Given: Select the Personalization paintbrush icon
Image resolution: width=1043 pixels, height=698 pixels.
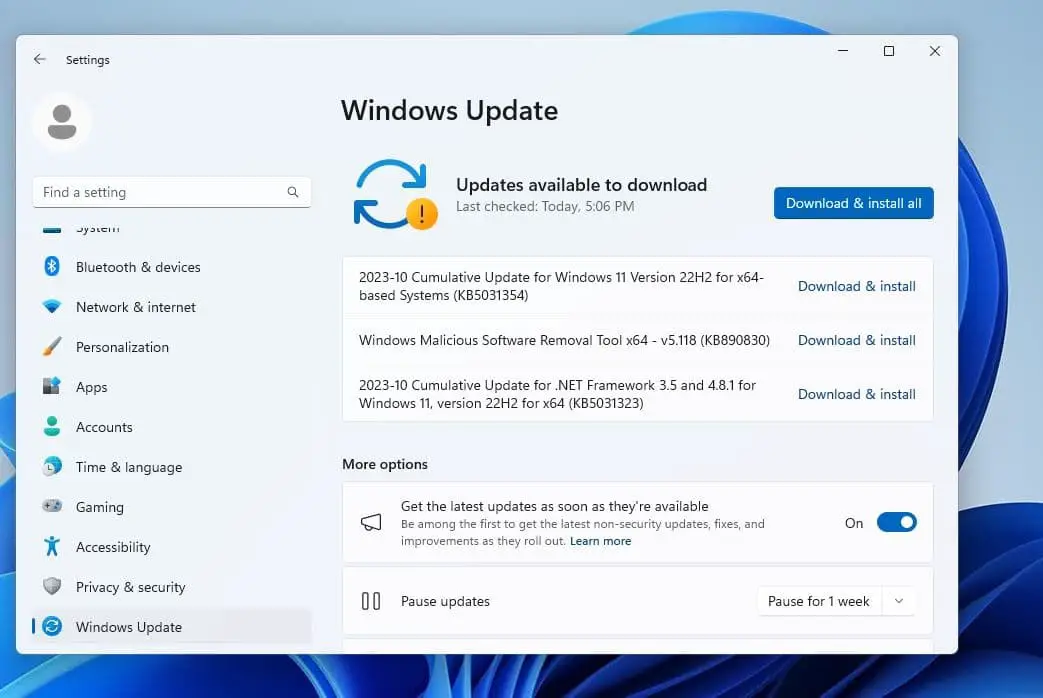Looking at the screenshot, I should [x=52, y=347].
